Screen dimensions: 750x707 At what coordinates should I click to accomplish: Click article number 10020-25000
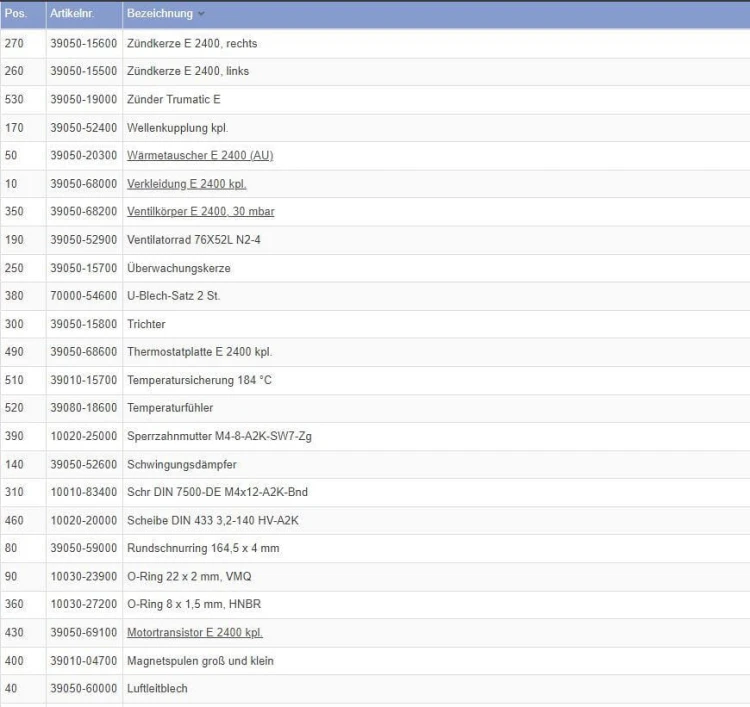(x=84, y=436)
